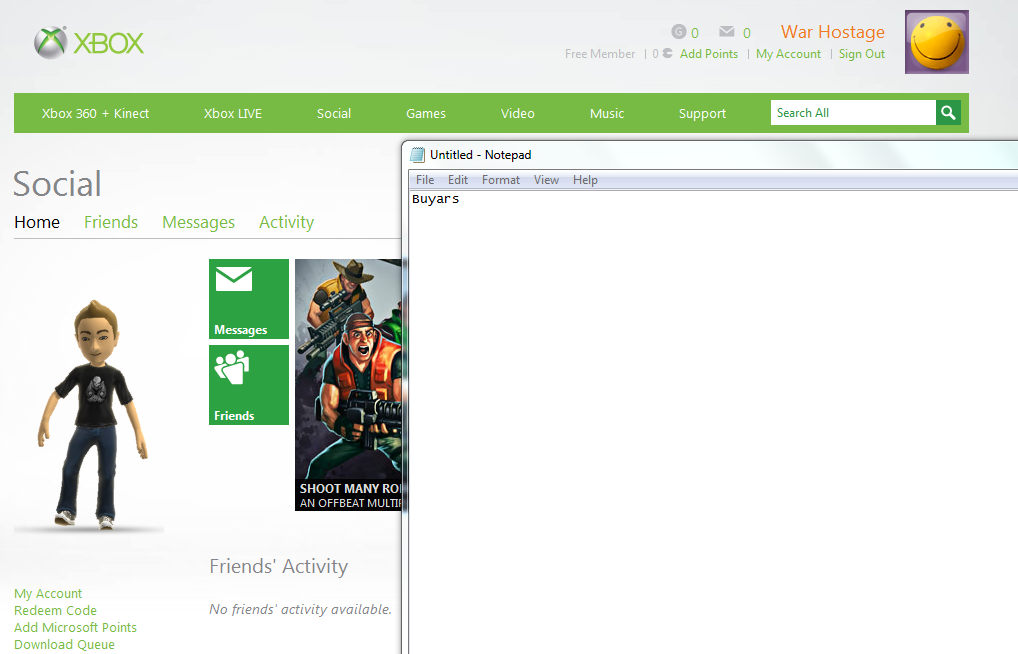Open Notepad Format menu
Screen dimensions: 1018x654
coord(501,180)
